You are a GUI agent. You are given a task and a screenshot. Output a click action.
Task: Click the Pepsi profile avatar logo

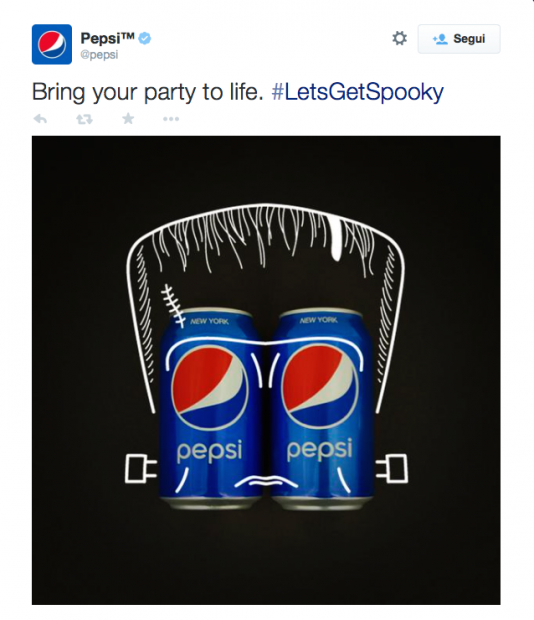coord(52,44)
